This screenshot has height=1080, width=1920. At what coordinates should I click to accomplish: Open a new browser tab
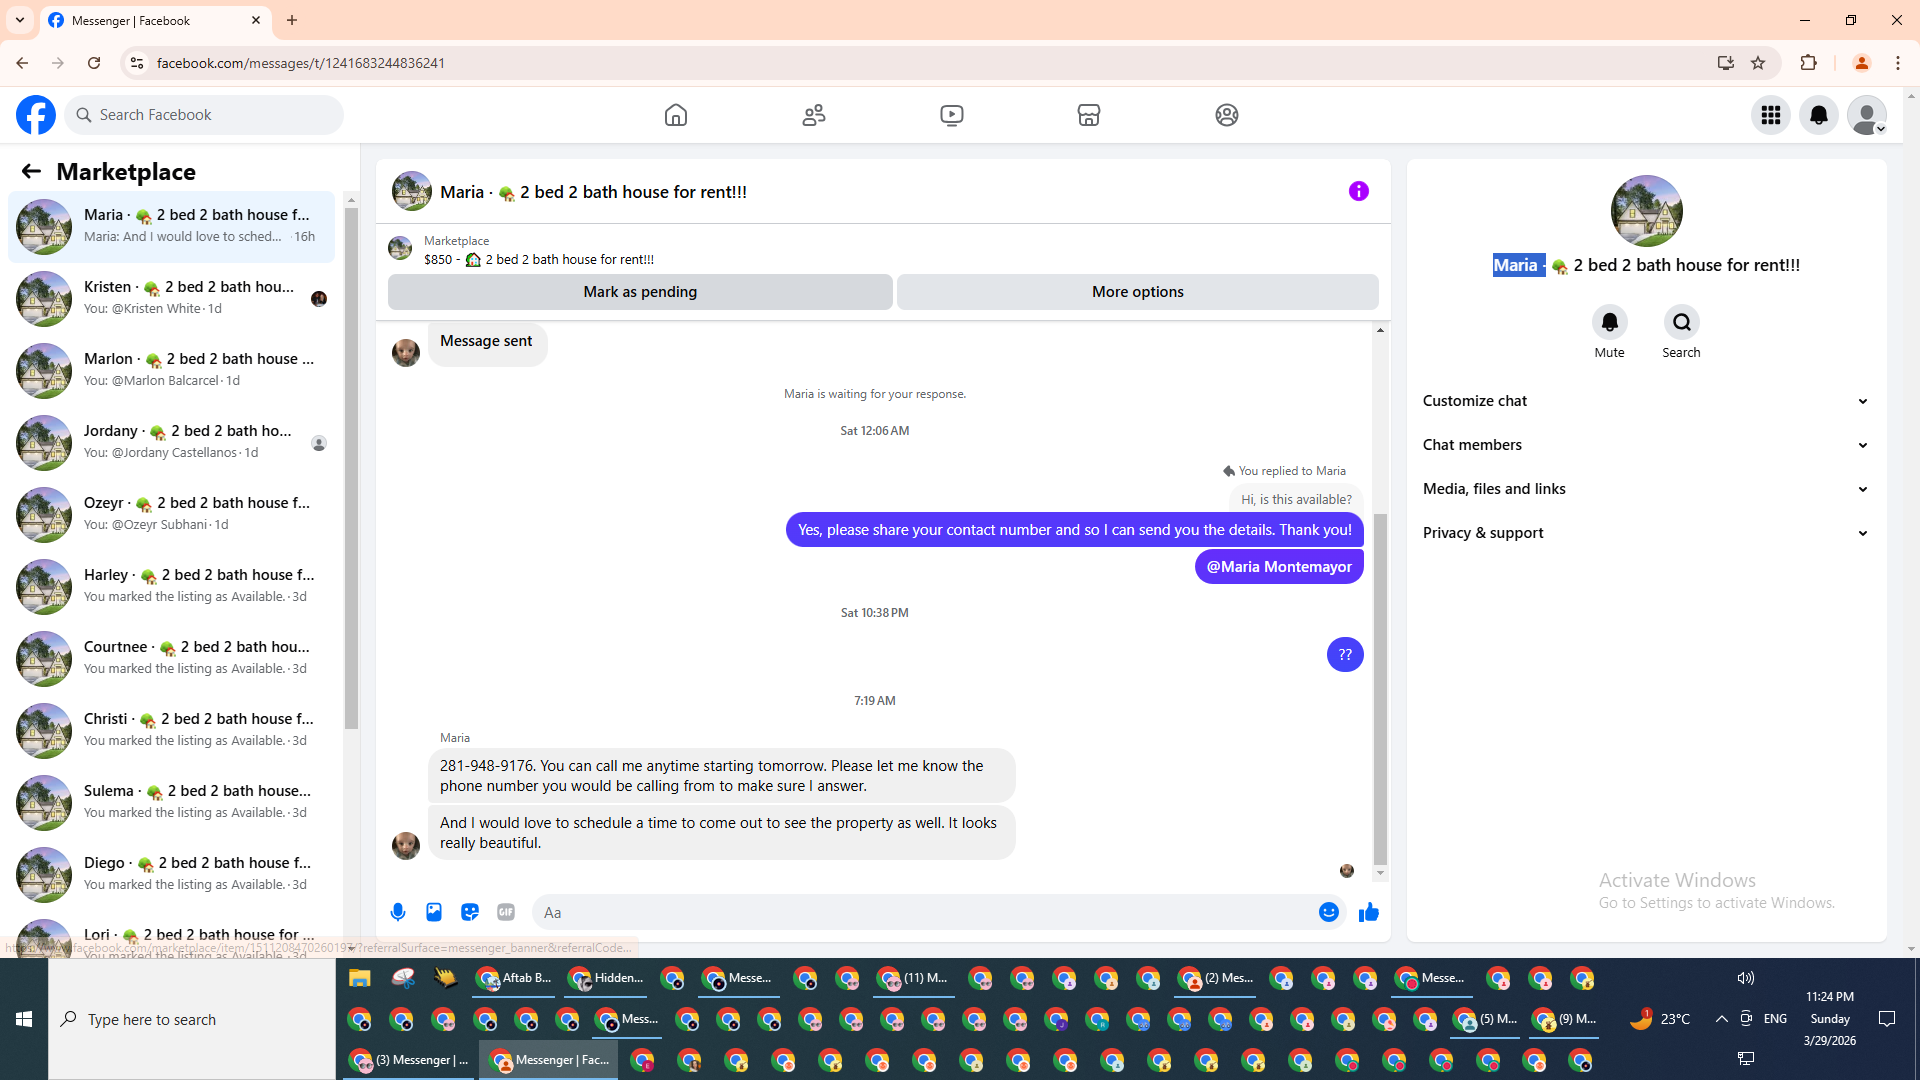point(292,20)
